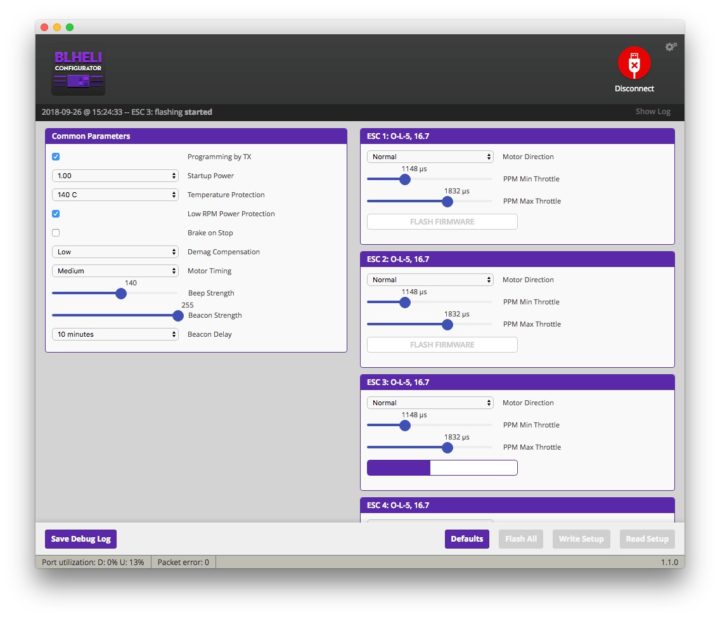This screenshot has height=619, width=720.
Task: Open the Motor Timing dropdown
Action: pos(115,271)
